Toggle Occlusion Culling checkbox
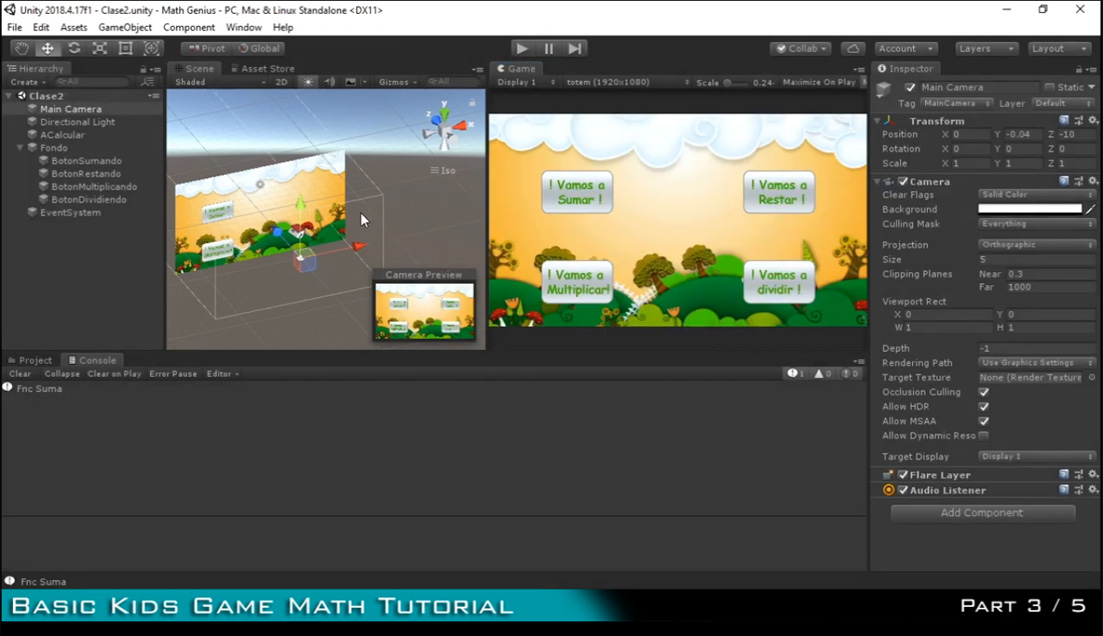 pyautogui.click(x=984, y=392)
